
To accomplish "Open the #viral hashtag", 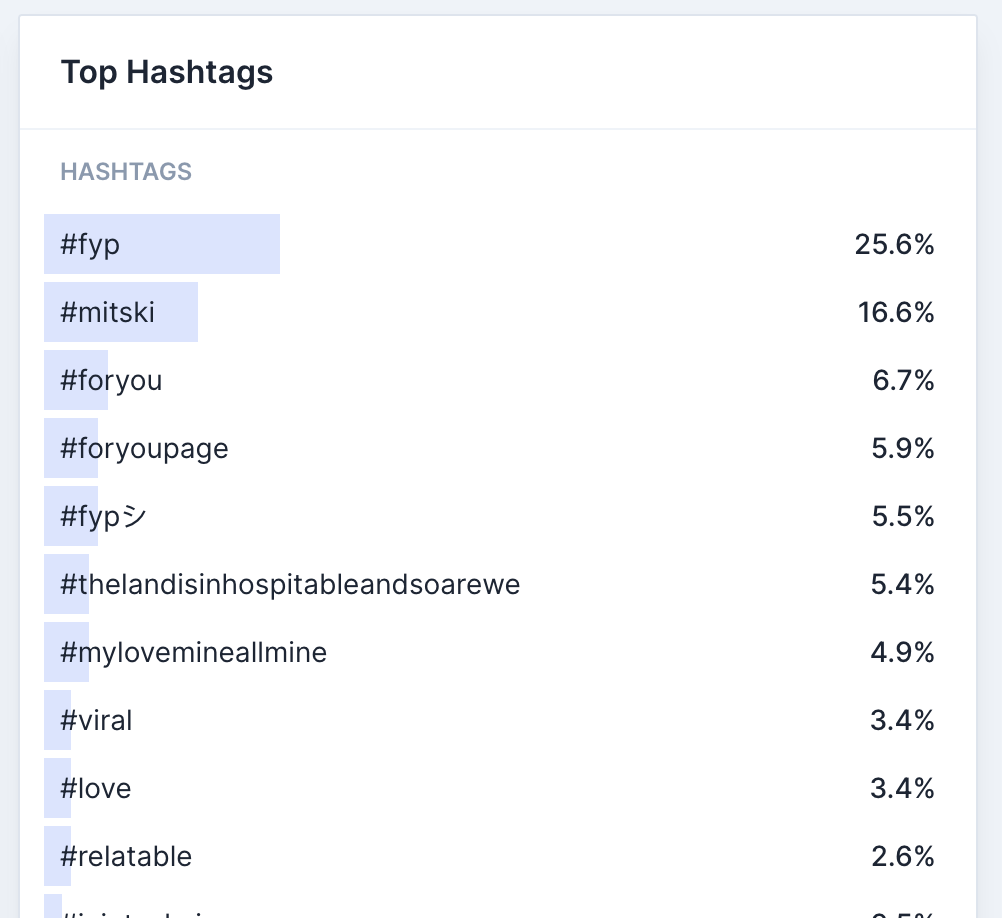I will pos(97,720).
